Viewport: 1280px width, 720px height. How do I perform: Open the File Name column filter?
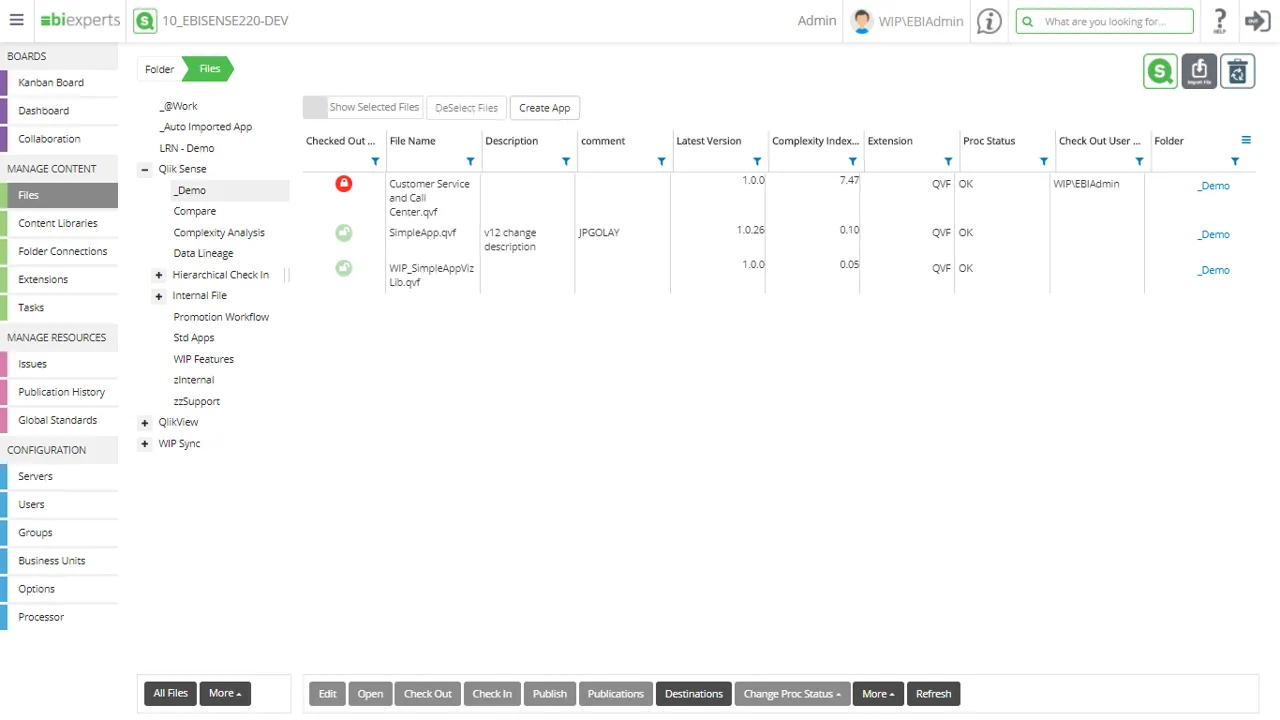click(x=470, y=161)
